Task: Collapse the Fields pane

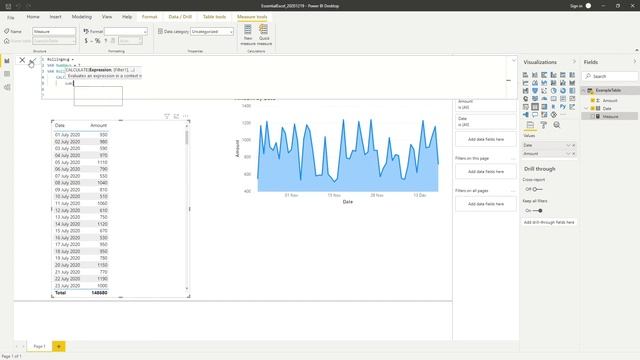Action: click(x=635, y=62)
